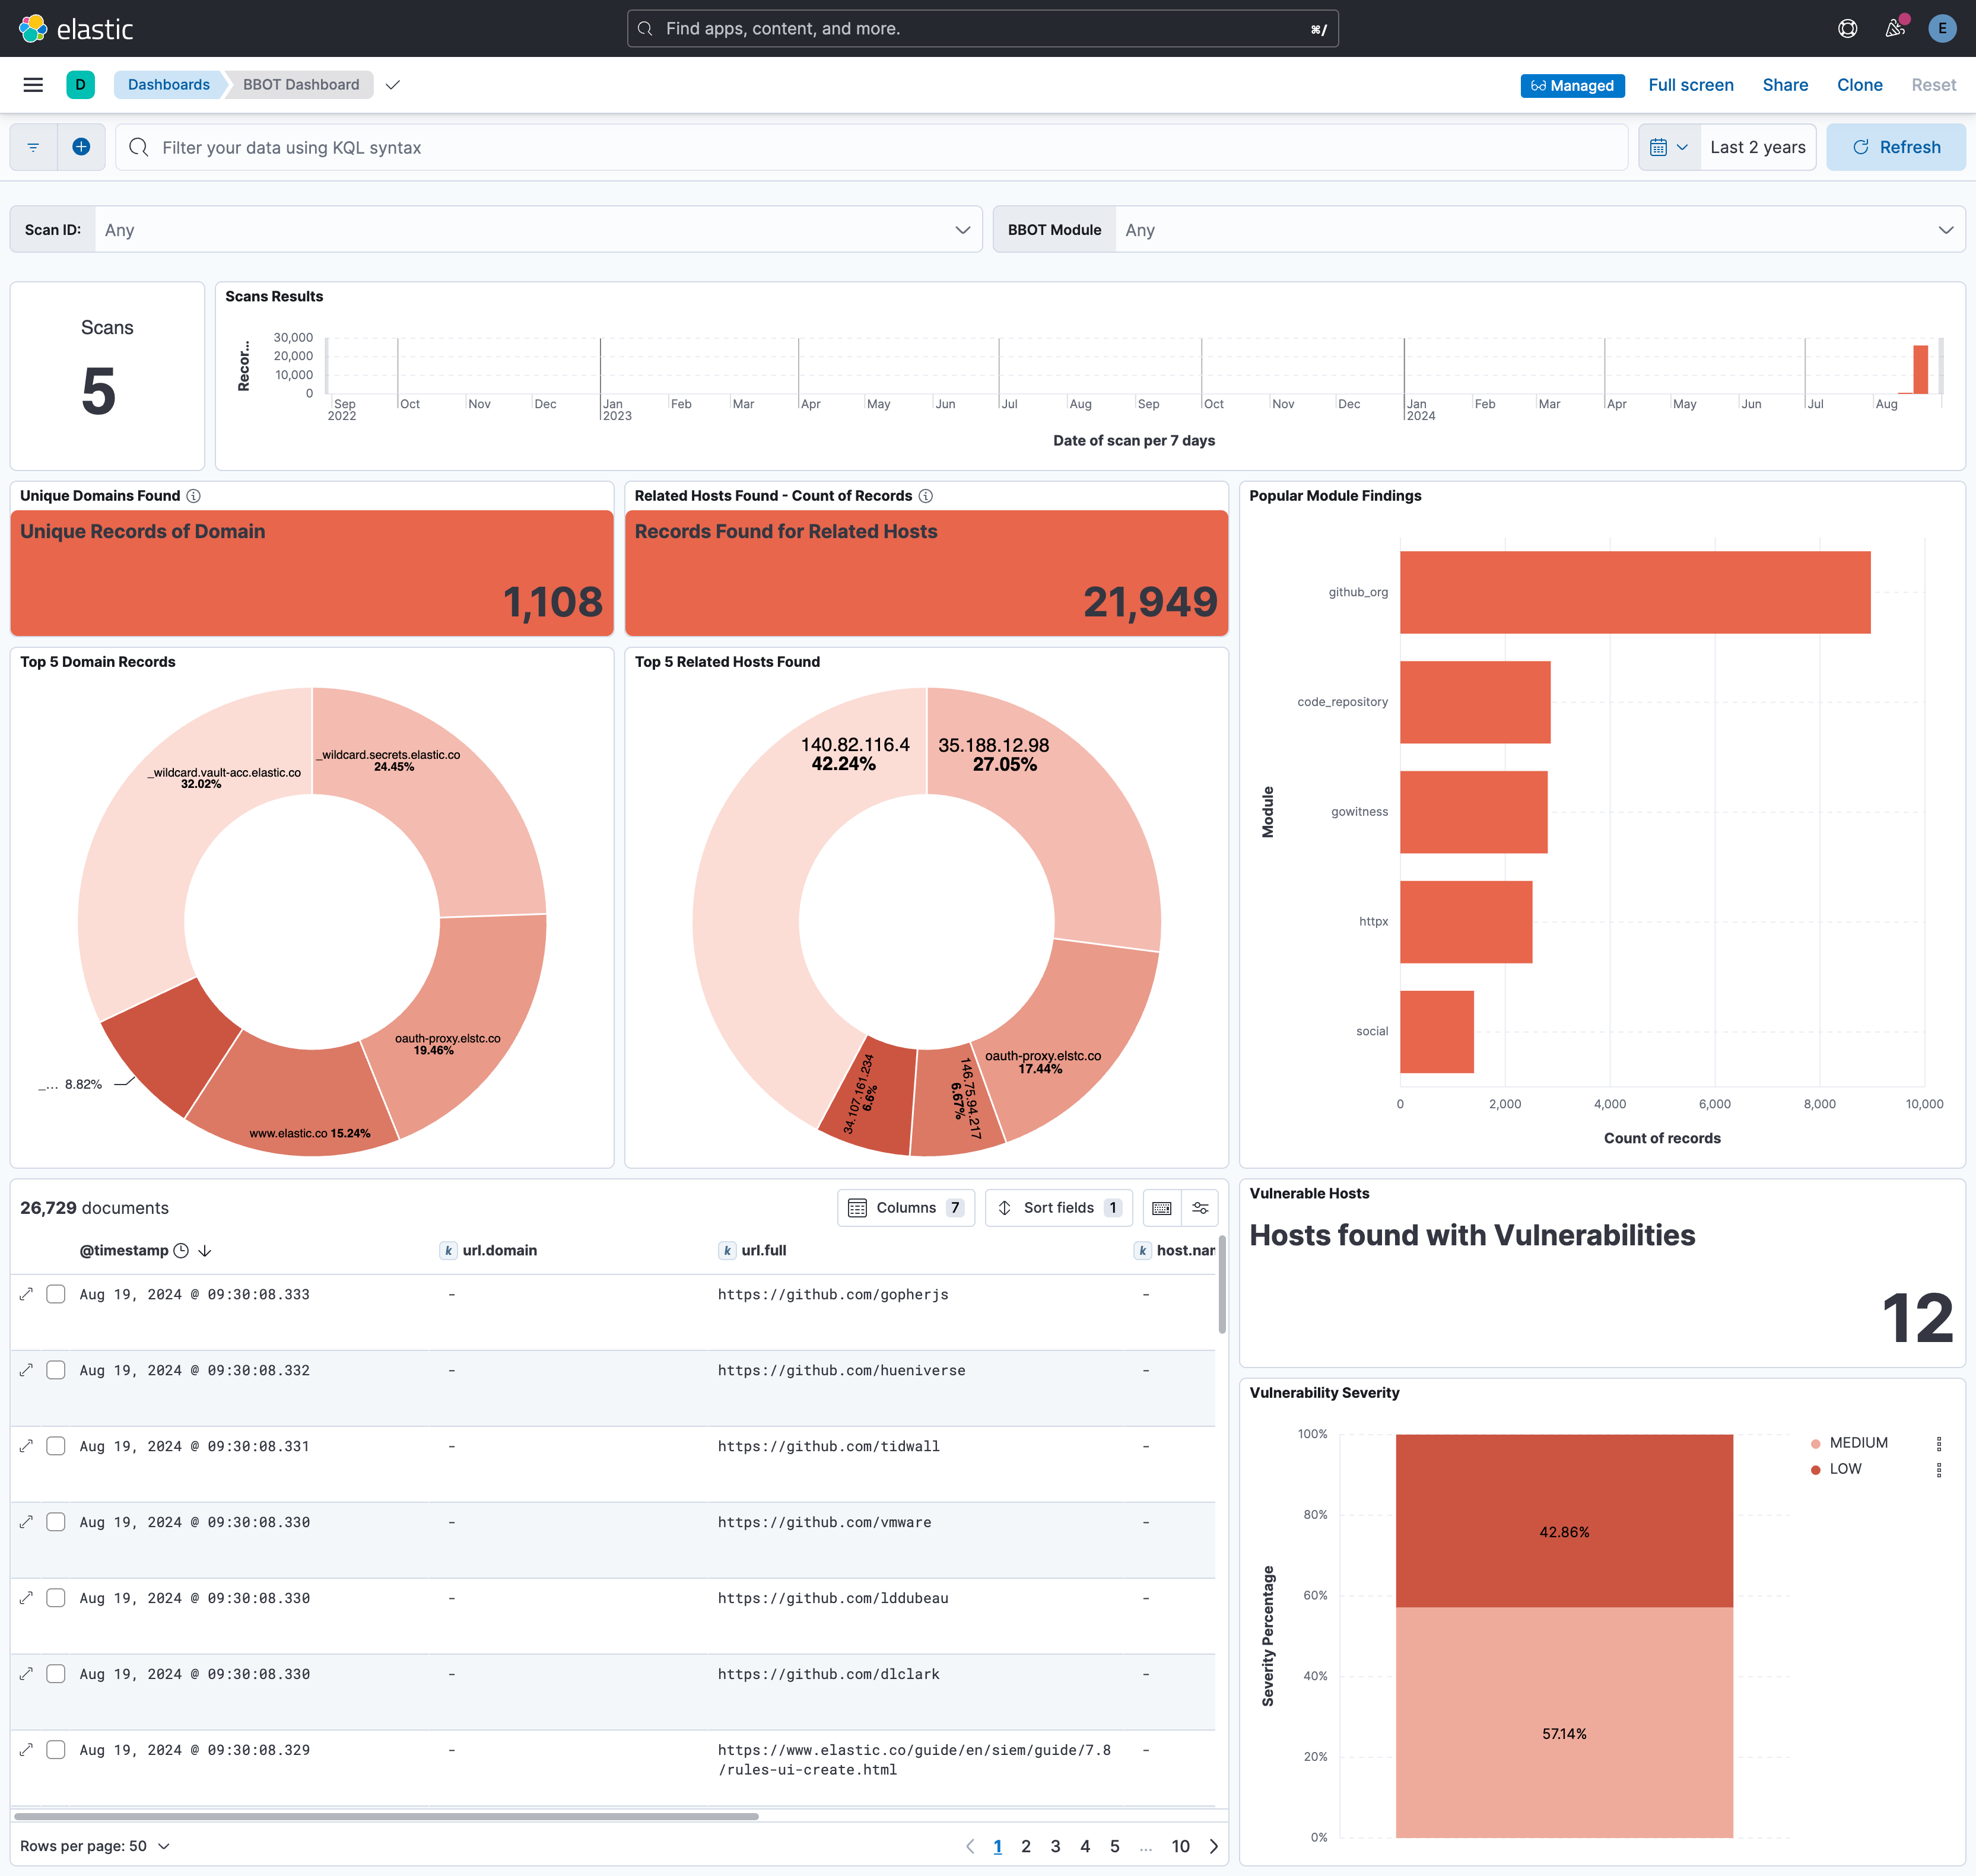Viewport: 1976px width, 1876px height.
Task: Go to previous table page
Action: point(970,1846)
